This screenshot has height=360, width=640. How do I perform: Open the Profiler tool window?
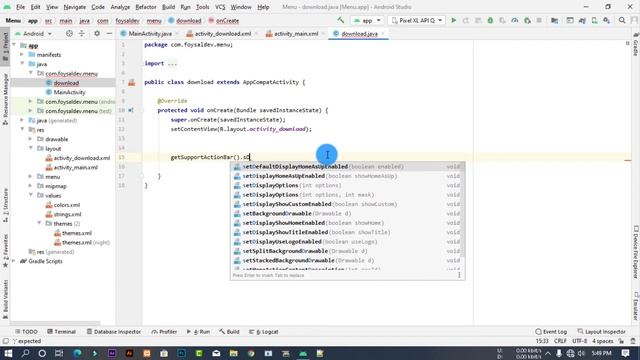point(164,331)
